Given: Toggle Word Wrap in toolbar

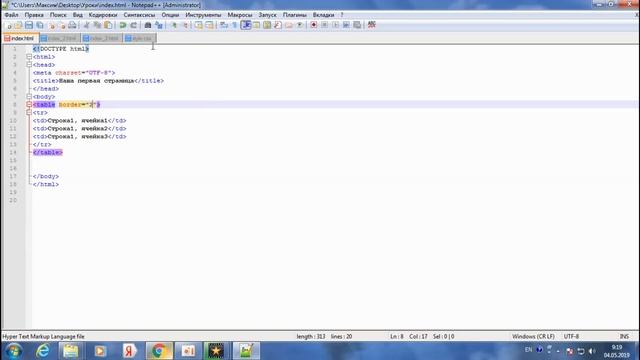Looking at the screenshot, I should coord(224,25).
